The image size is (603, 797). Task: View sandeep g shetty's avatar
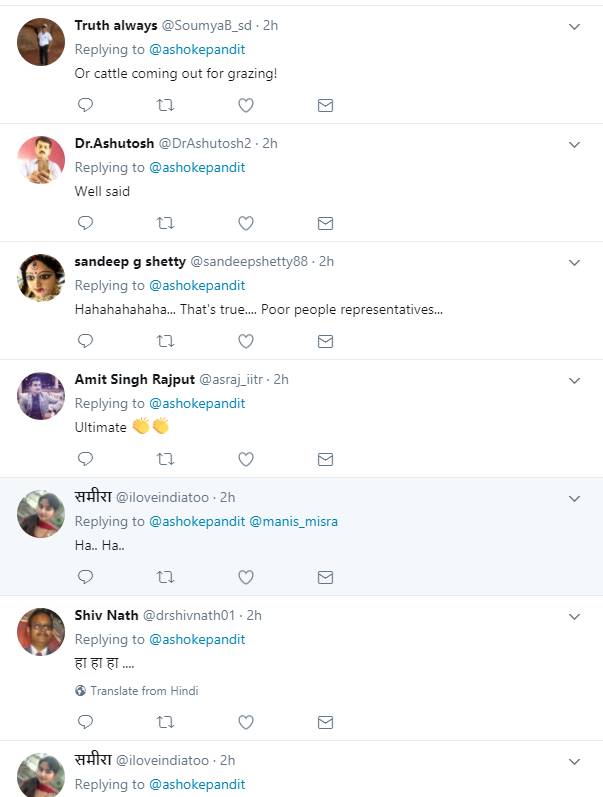pos(41,277)
